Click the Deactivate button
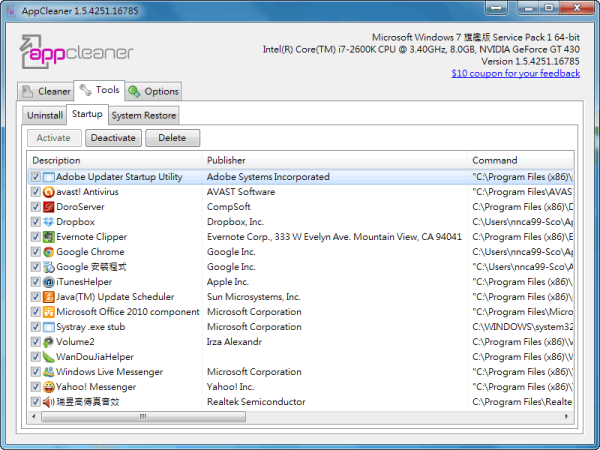Viewport: 600px width, 450px height. 113,138
